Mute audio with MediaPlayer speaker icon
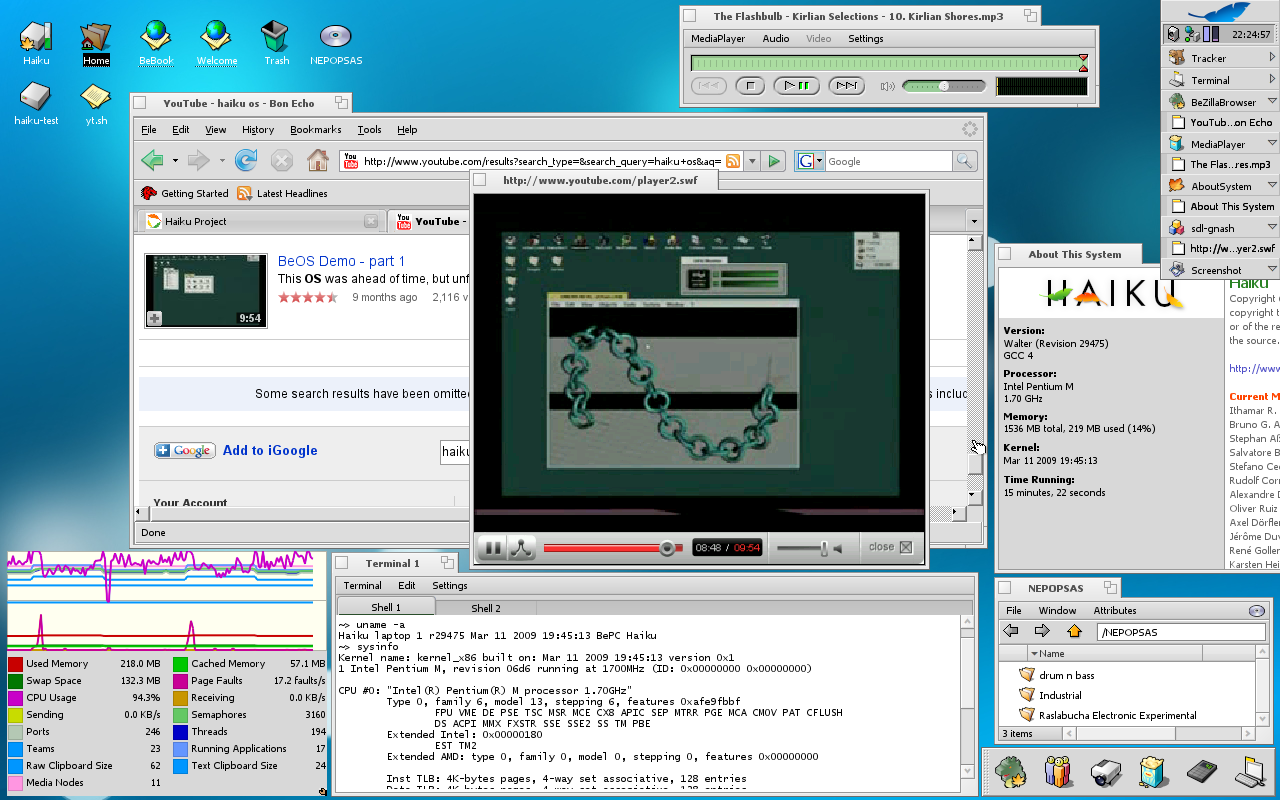This screenshot has height=800, width=1280. pos(887,86)
